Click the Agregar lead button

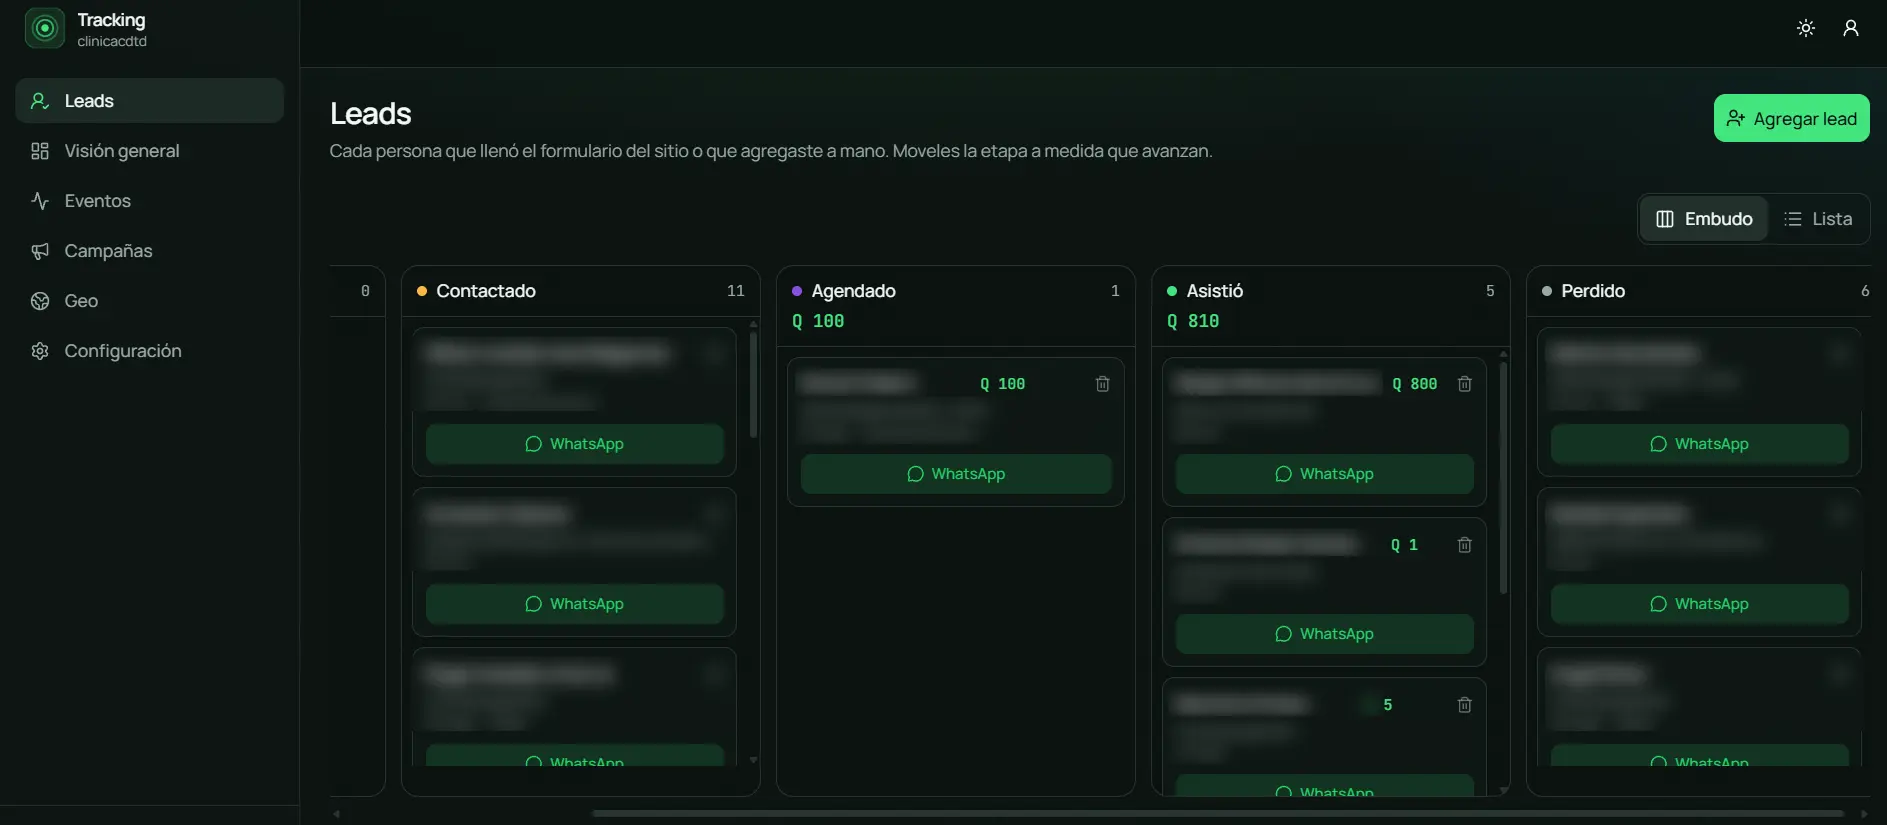coord(1791,118)
